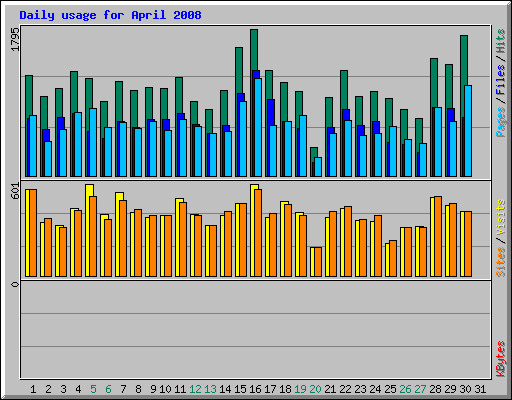Click day 22 on the date axis
The width and height of the screenshot is (512, 400).
click(x=345, y=389)
